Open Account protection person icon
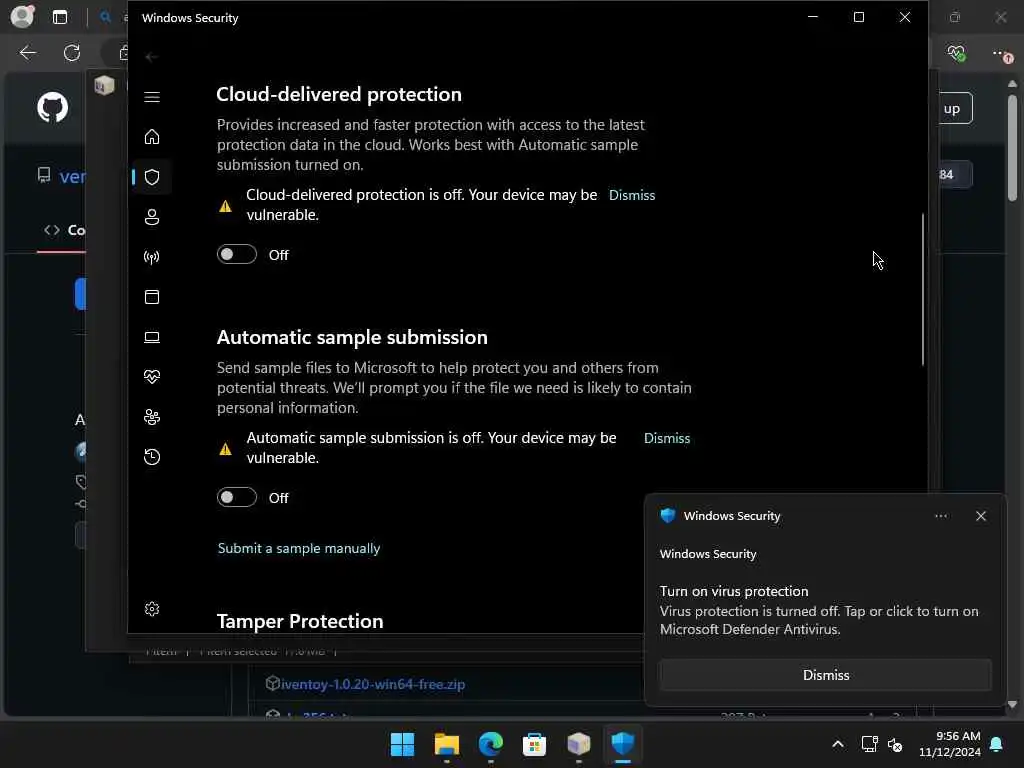1024x768 pixels. 152,217
